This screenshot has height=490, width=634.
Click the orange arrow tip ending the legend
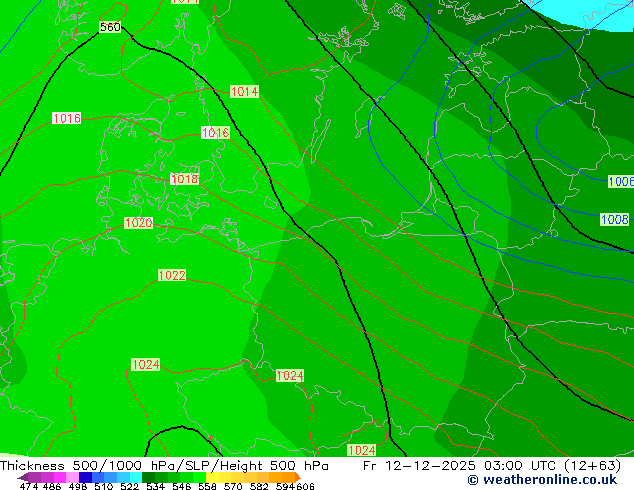coord(298,477)
